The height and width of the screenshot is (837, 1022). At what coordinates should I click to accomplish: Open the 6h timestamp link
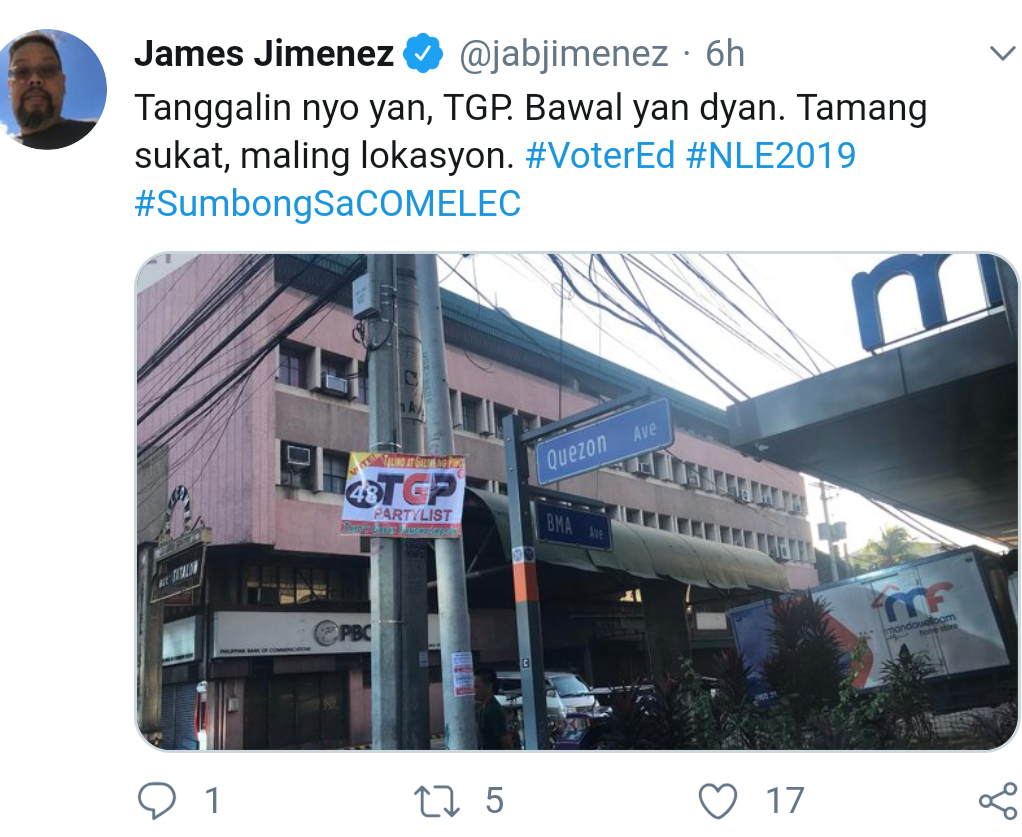tap(725, 53)
